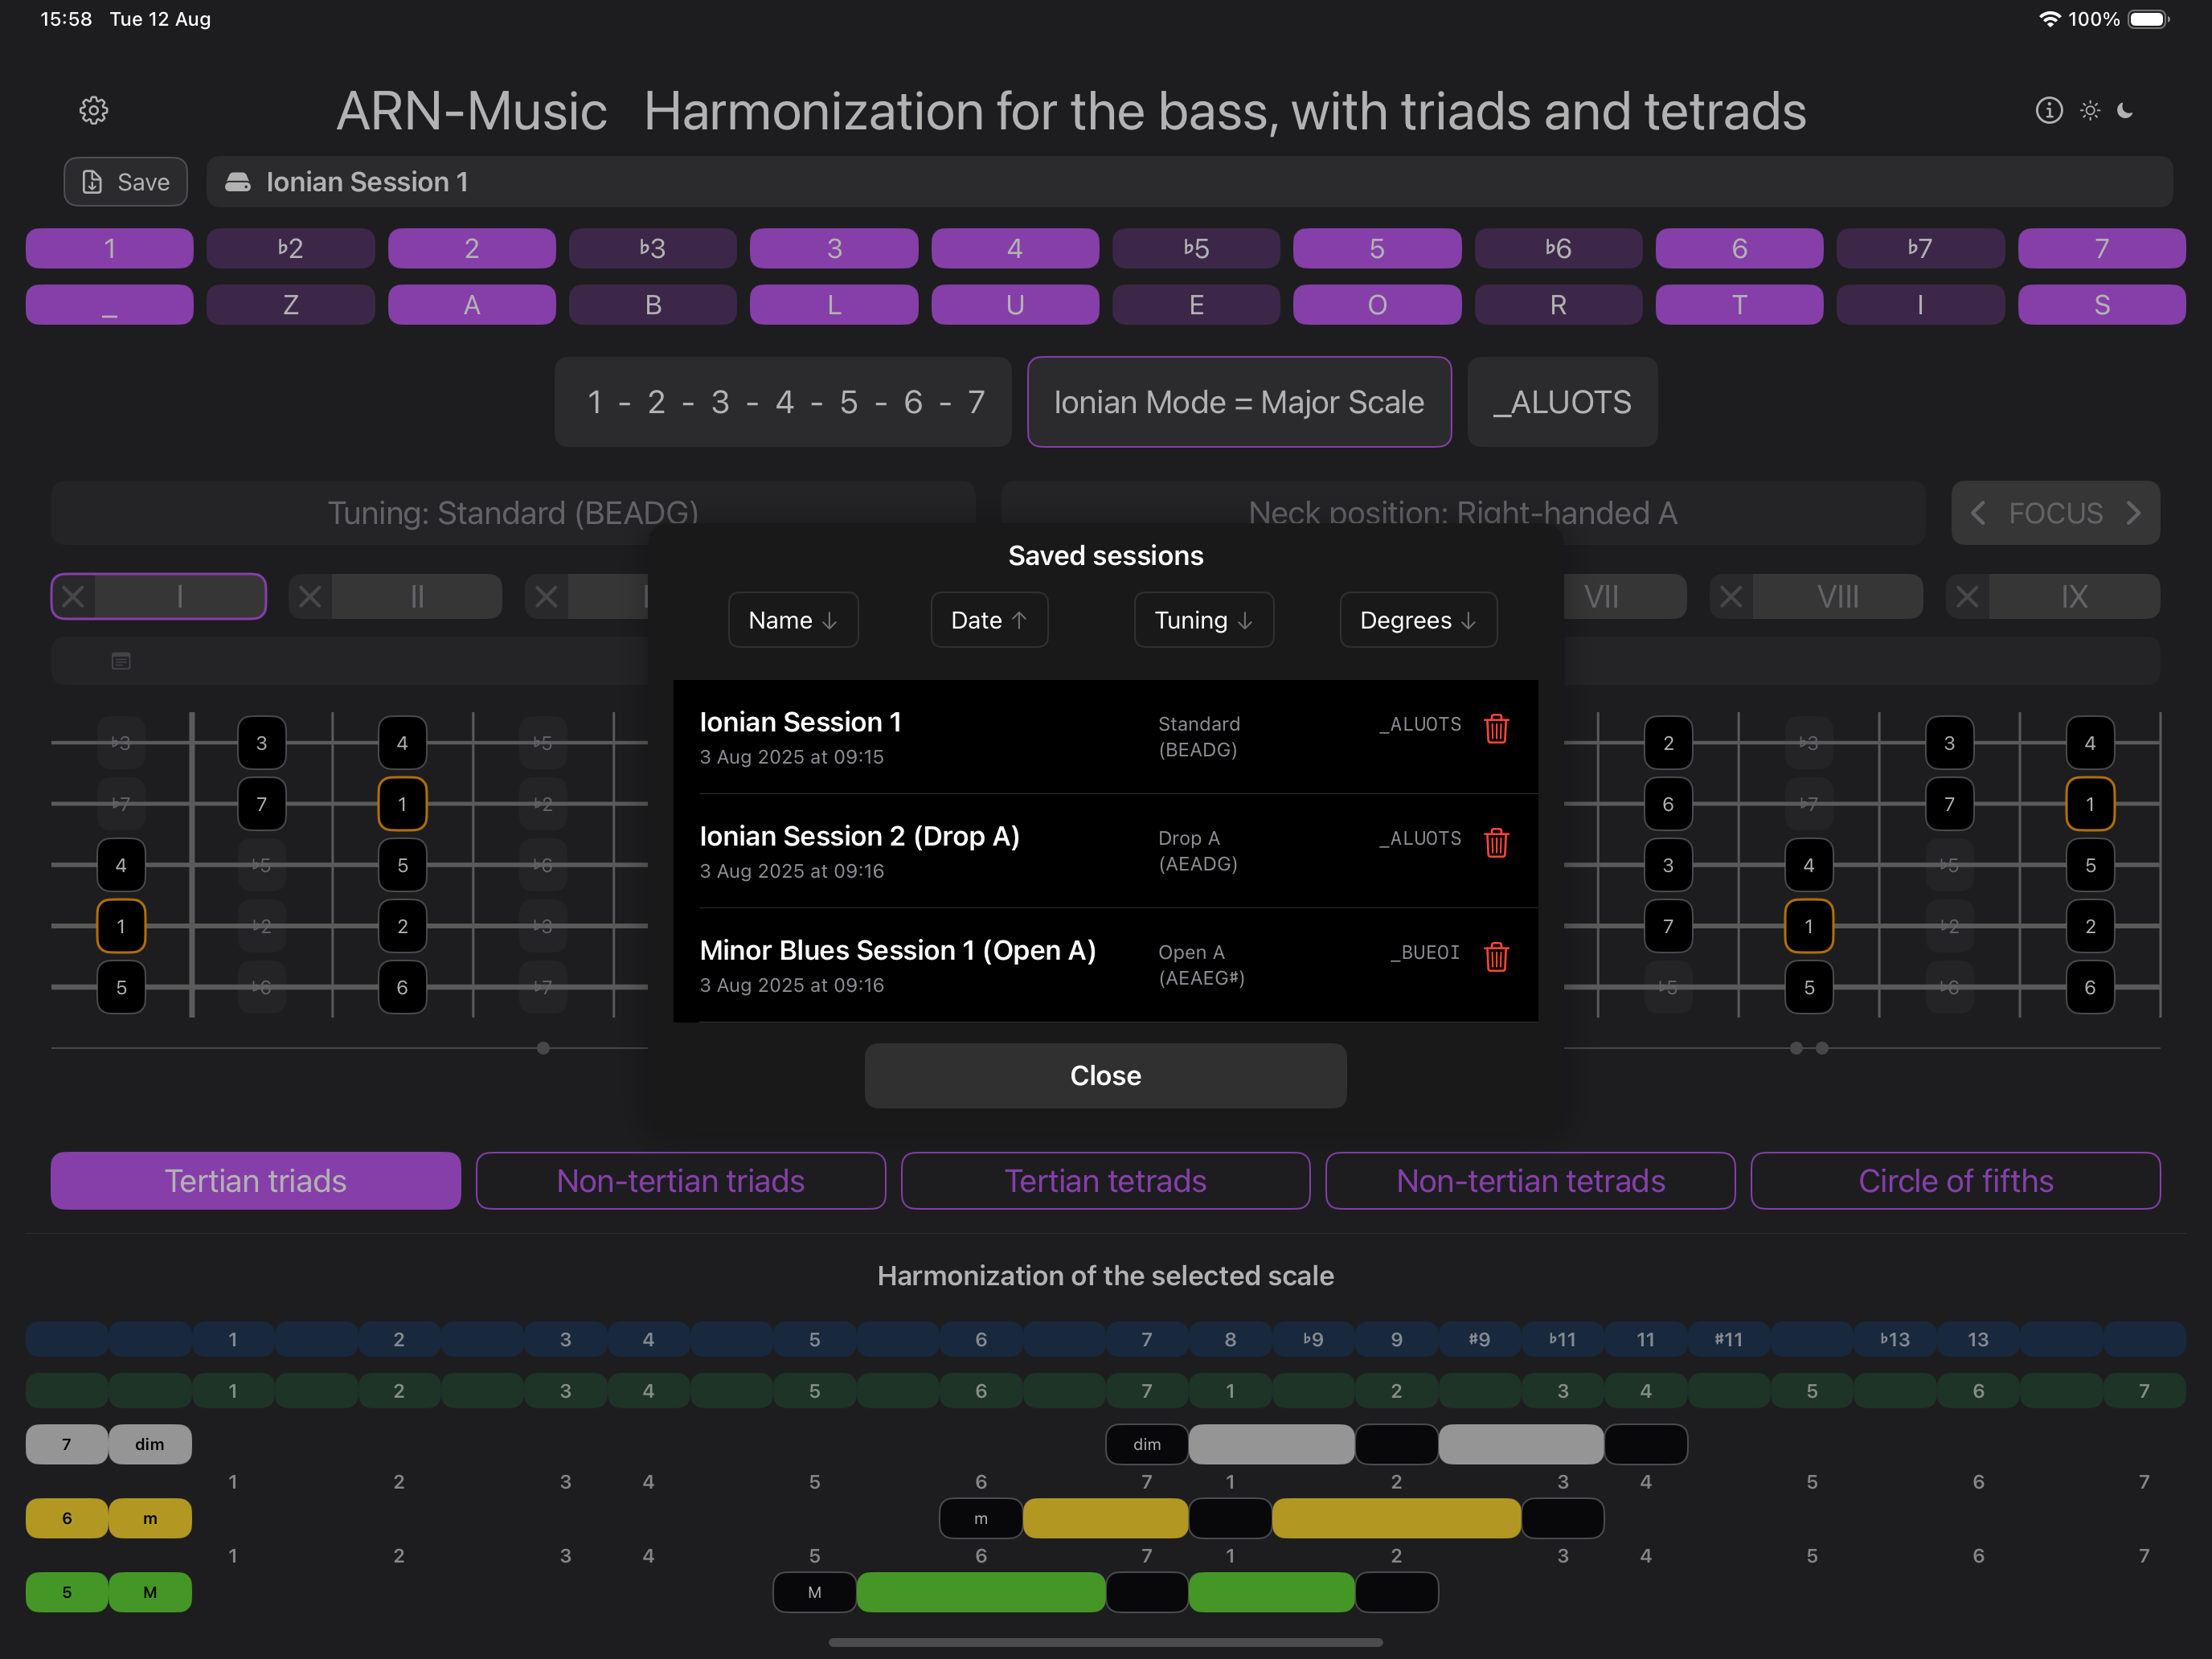Switch to light mode sun icon

(2090, 110)
